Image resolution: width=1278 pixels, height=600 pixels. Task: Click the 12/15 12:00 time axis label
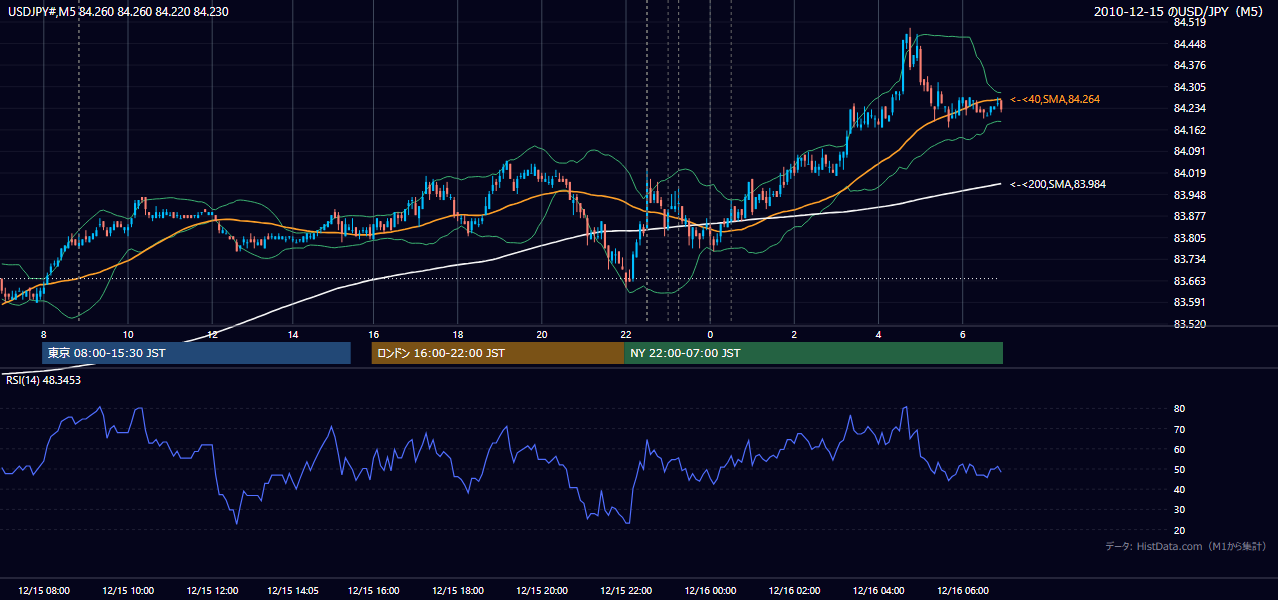(x=212, y=591)
